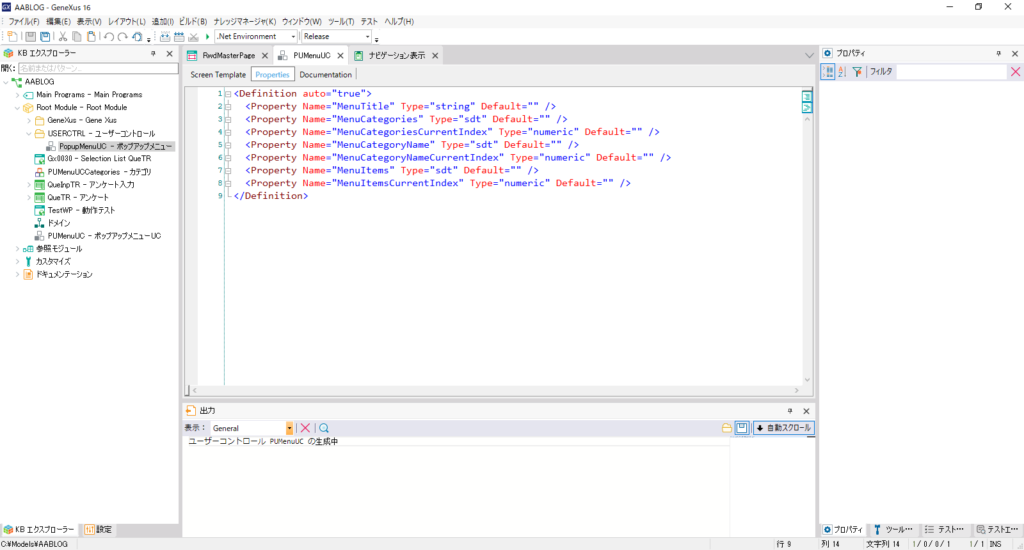Open the Documentation sub-tab

click(325, 74)
